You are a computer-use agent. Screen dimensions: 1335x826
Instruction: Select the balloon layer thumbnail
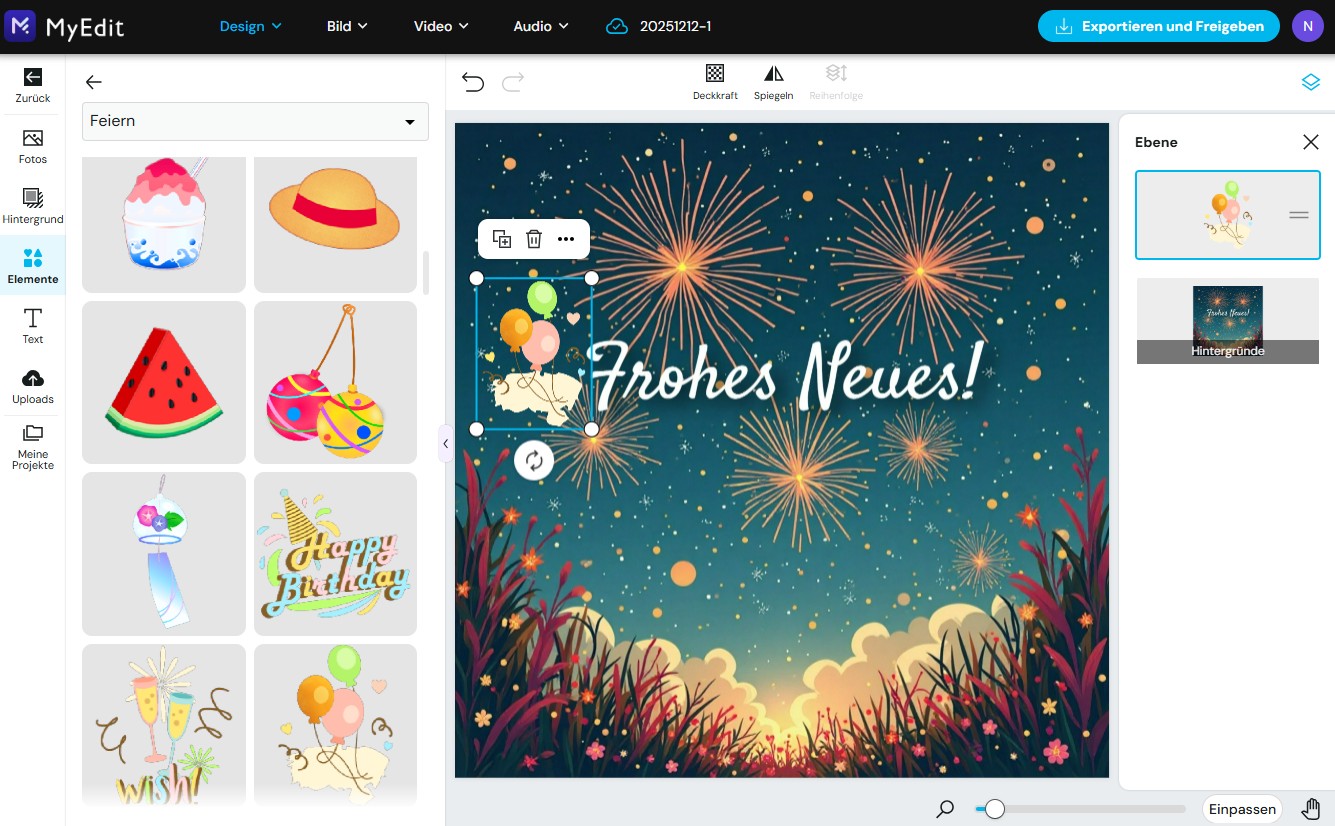tap(1228, 215)
